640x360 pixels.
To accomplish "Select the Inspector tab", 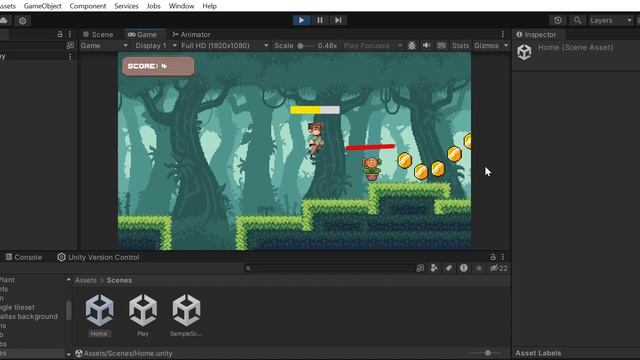I will tap(536, 35).
